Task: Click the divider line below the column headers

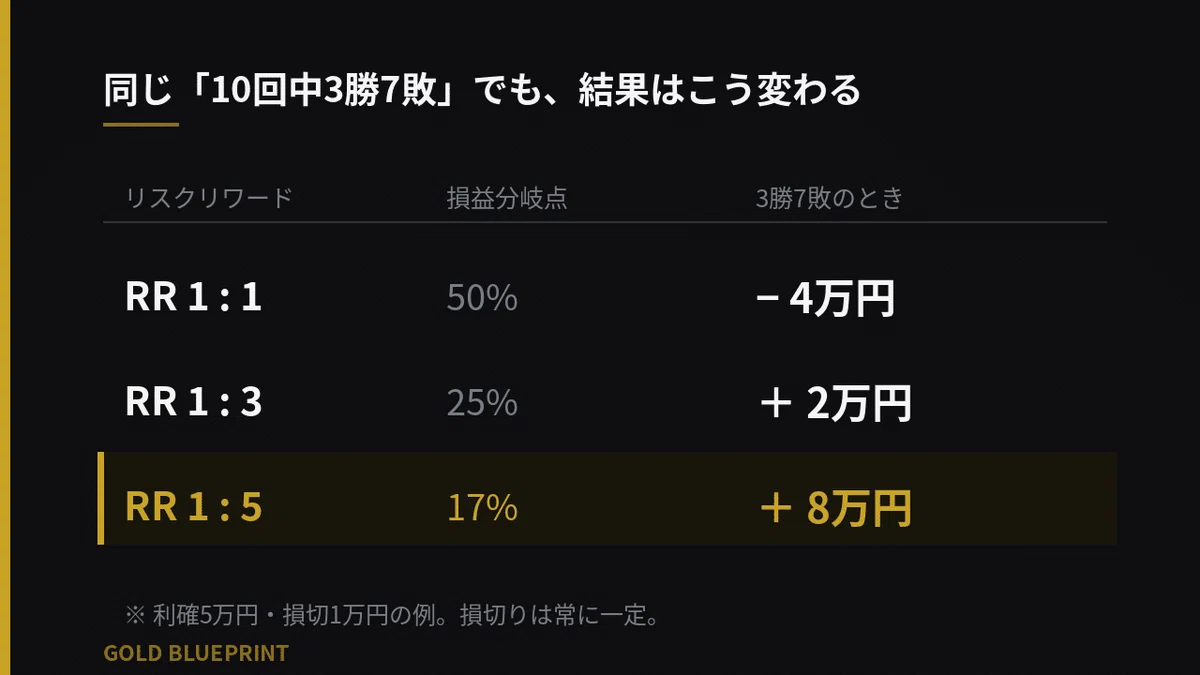Action: pos(605,222)
